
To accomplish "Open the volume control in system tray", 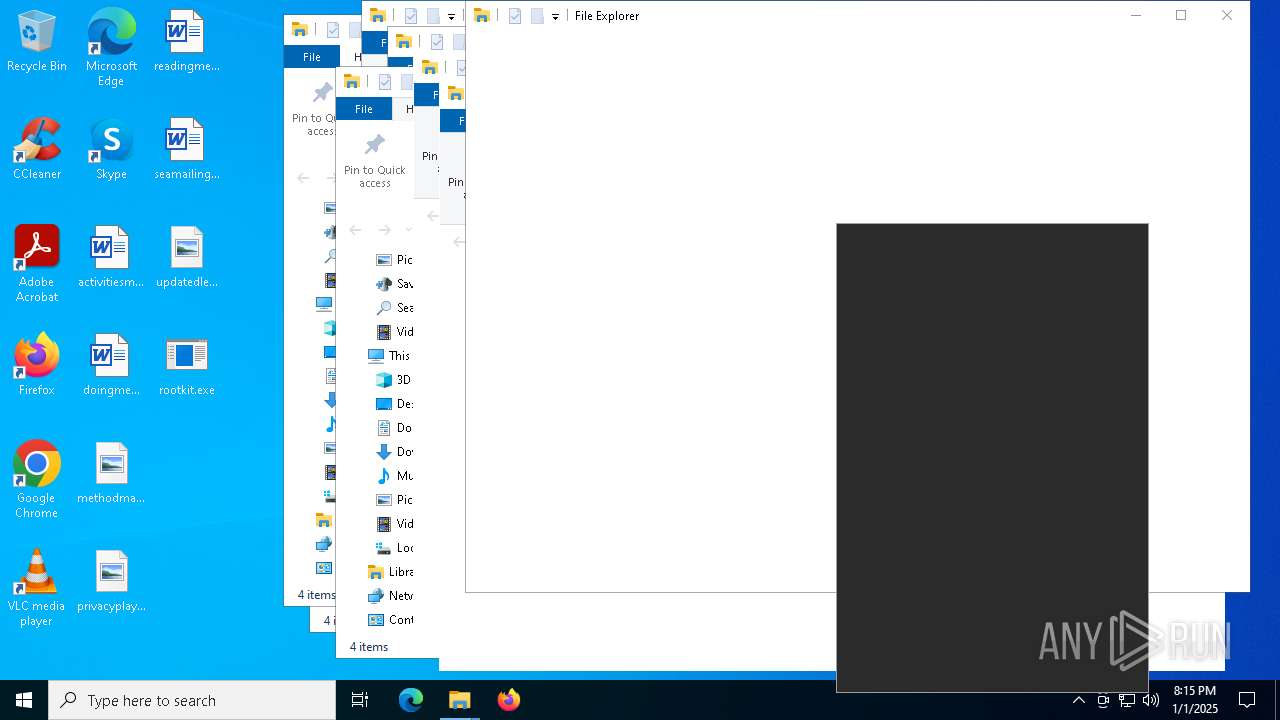I will 1151,700.
